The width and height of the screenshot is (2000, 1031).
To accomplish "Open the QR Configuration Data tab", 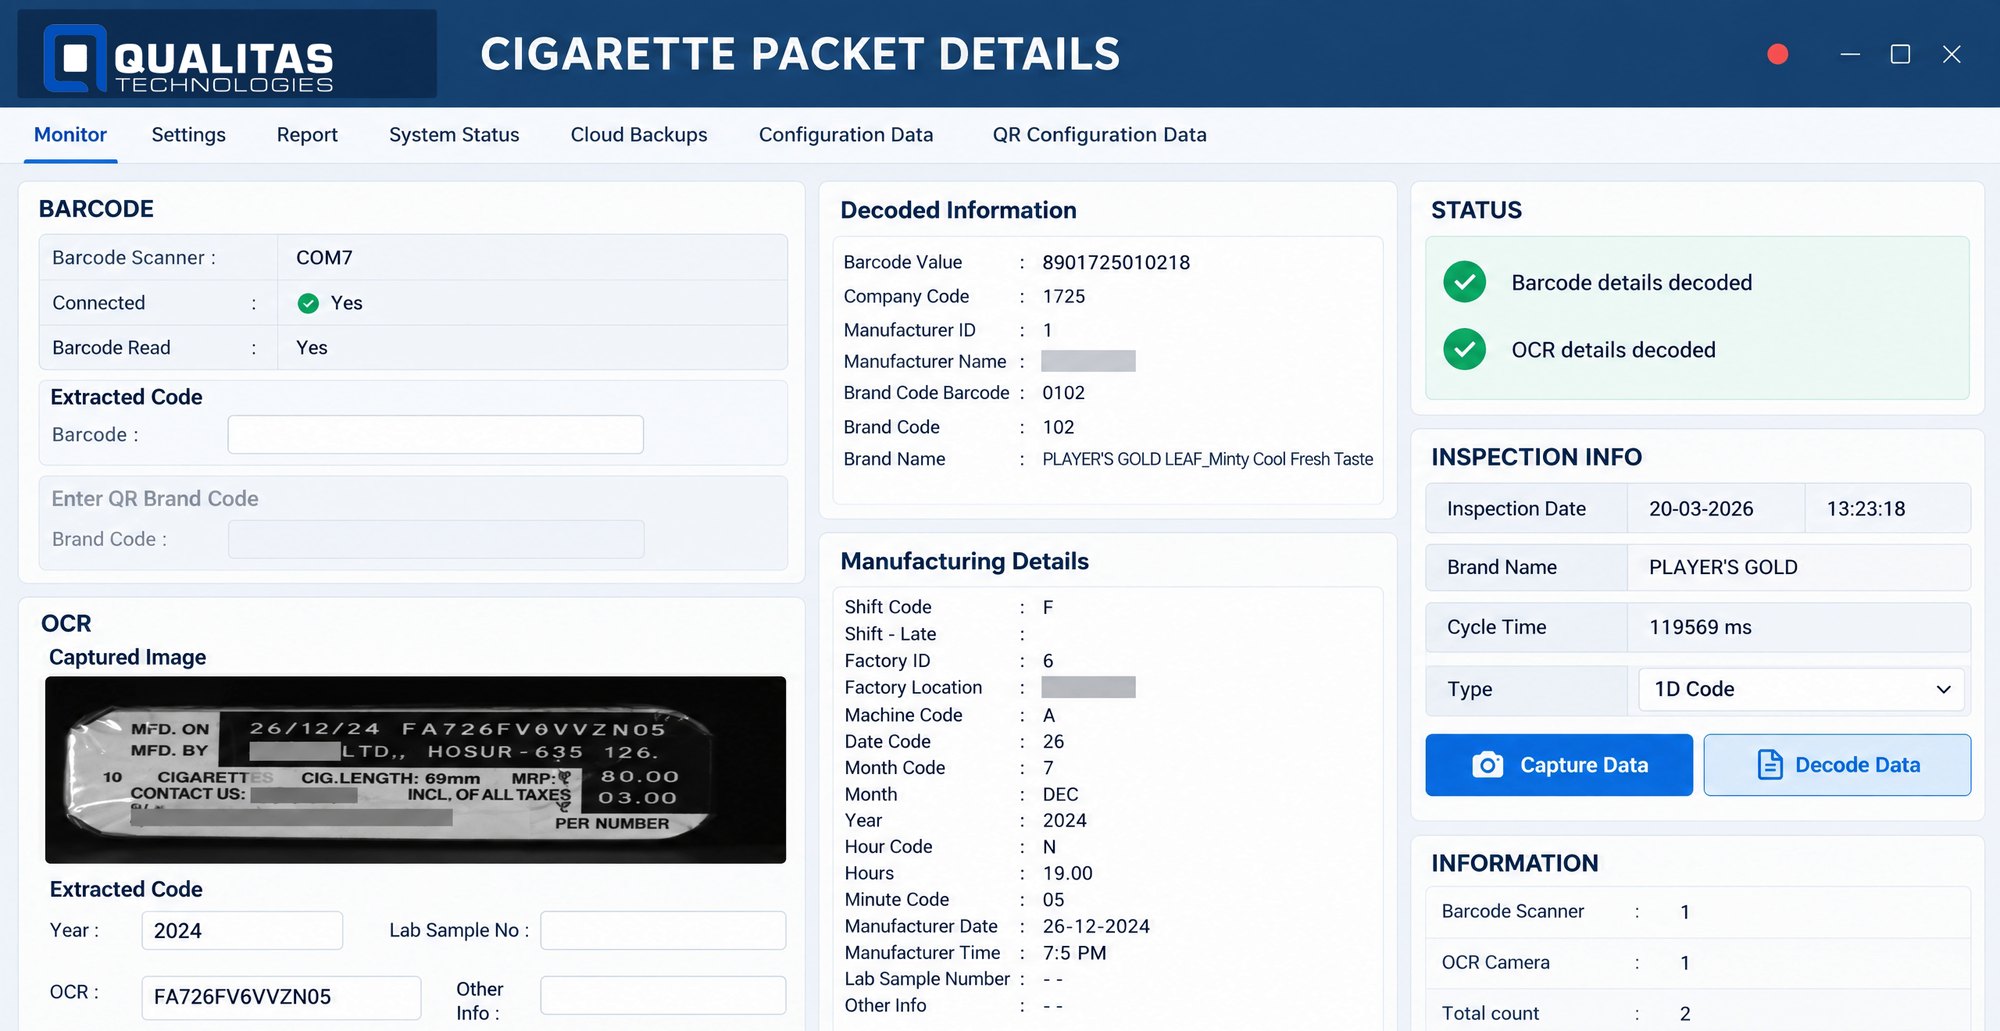I will tap(1099, 134).
